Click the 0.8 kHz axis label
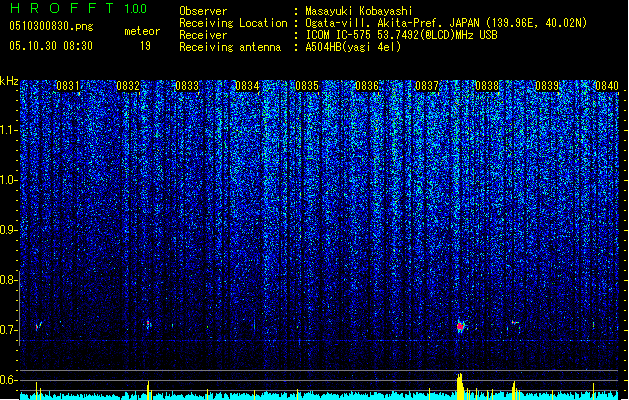 8,280
